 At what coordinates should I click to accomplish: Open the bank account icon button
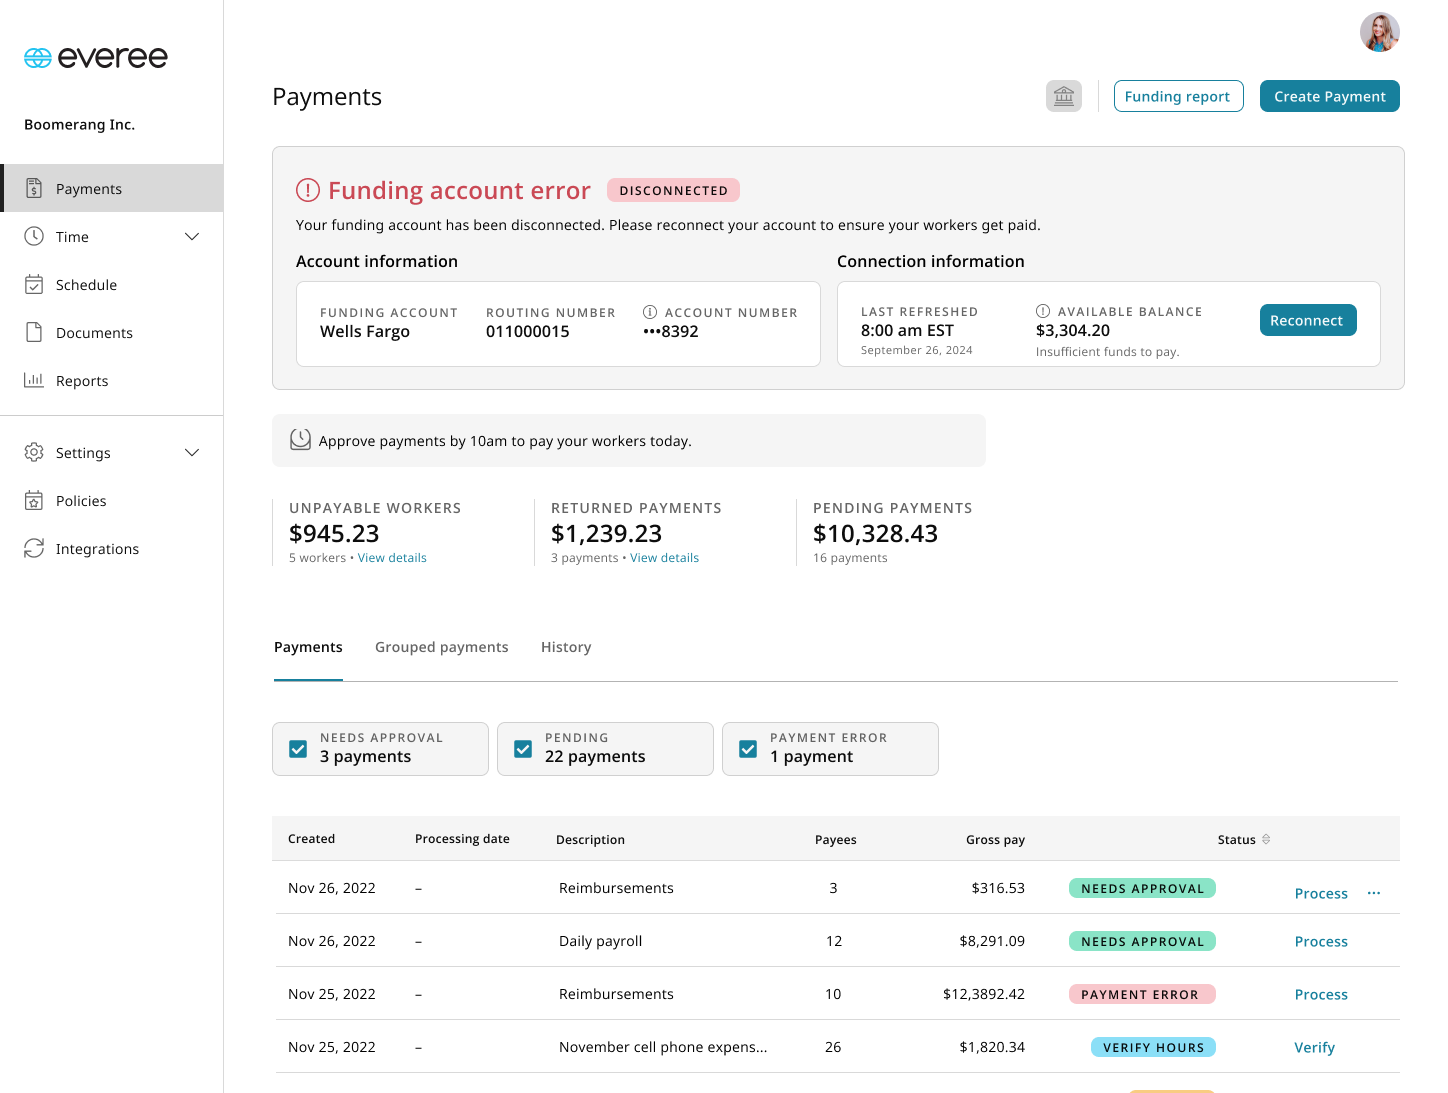(x=1064, y=96)
